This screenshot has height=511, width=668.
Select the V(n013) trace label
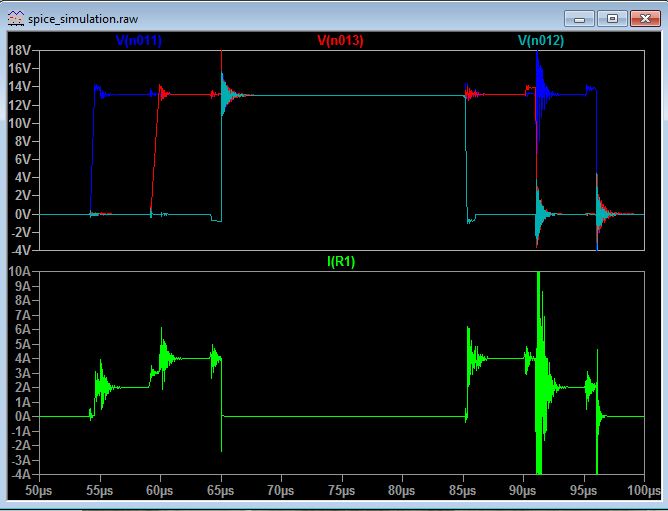[x=340, y=40]
